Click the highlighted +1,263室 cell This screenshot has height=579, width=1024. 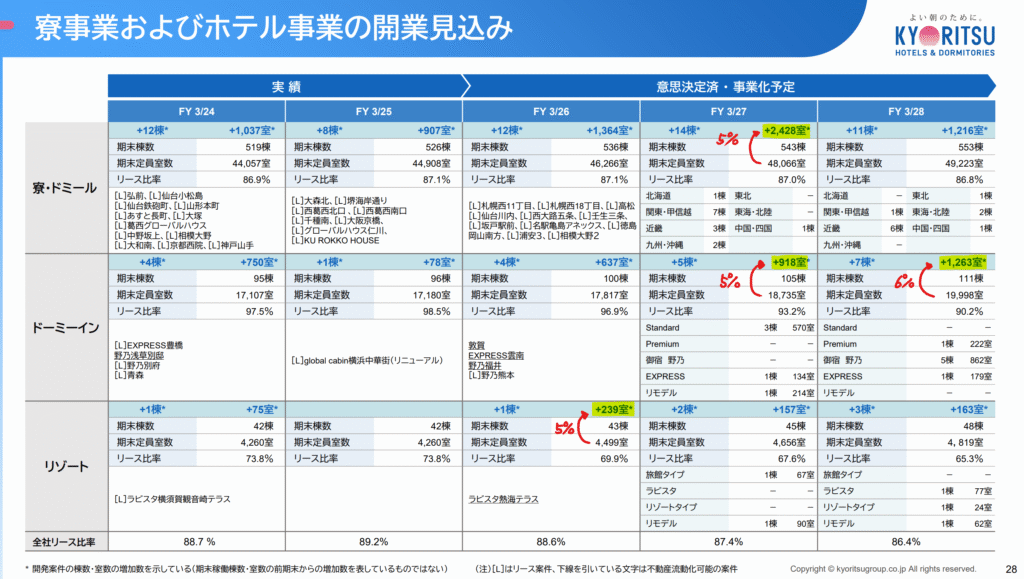(x=962, y=263)
